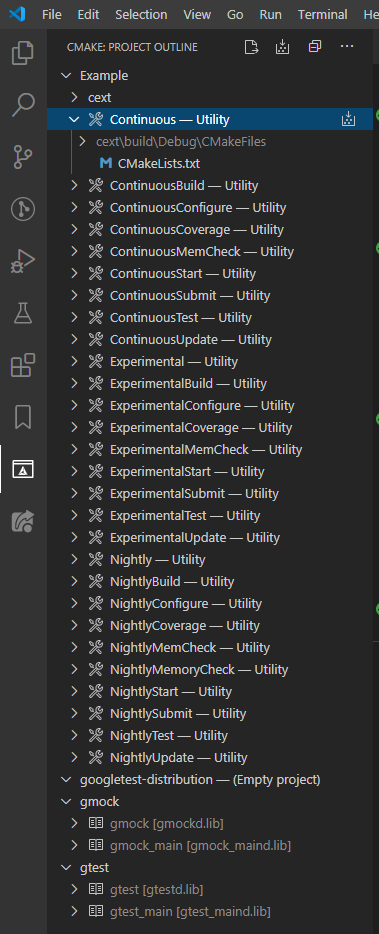Select the CMake view in activity bar
The image size is (379, 934).
click(x=23, y=469)
